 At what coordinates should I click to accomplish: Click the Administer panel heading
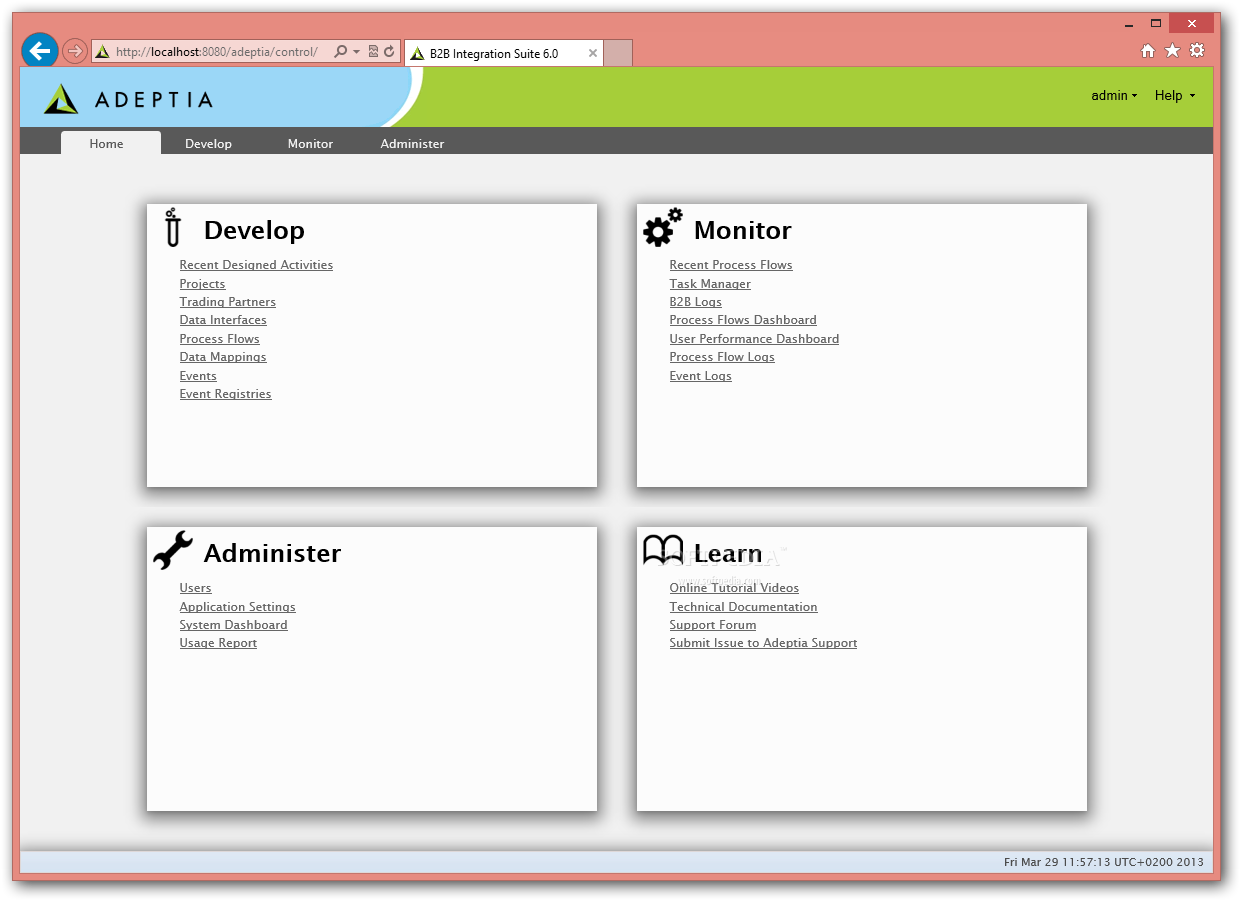pos(272,553)
